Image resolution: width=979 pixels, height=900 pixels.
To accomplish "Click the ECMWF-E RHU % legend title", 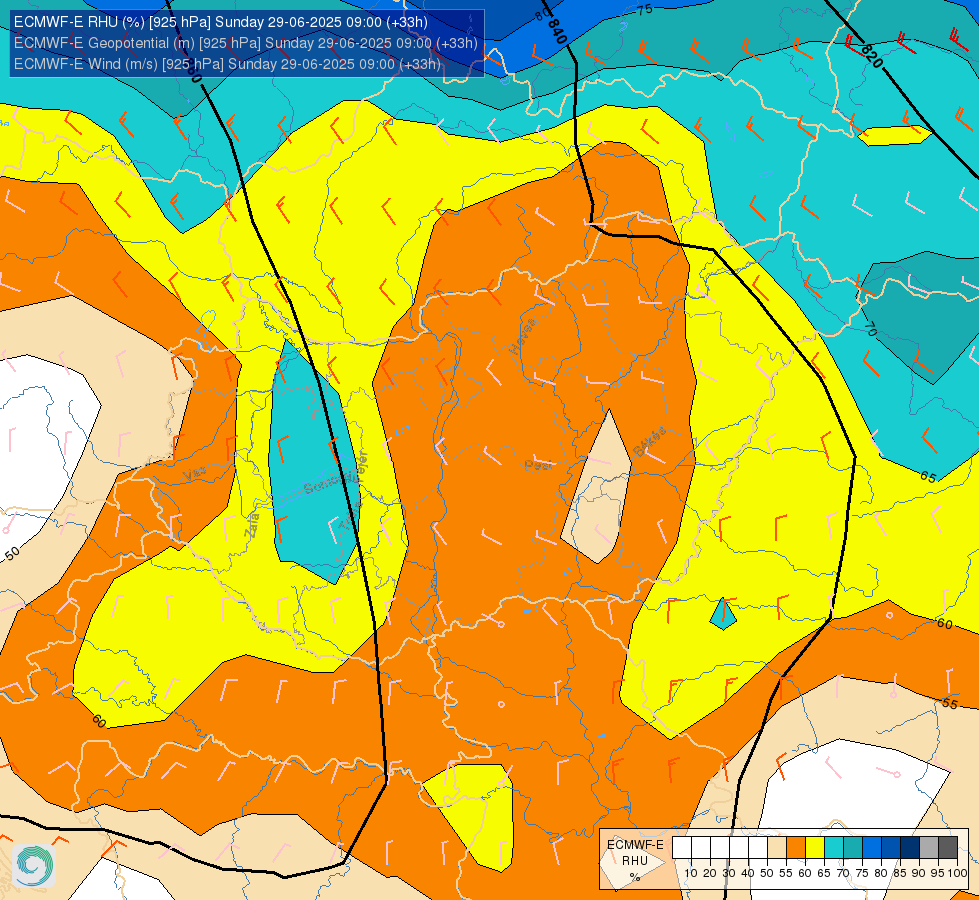I will coord(635,861).
